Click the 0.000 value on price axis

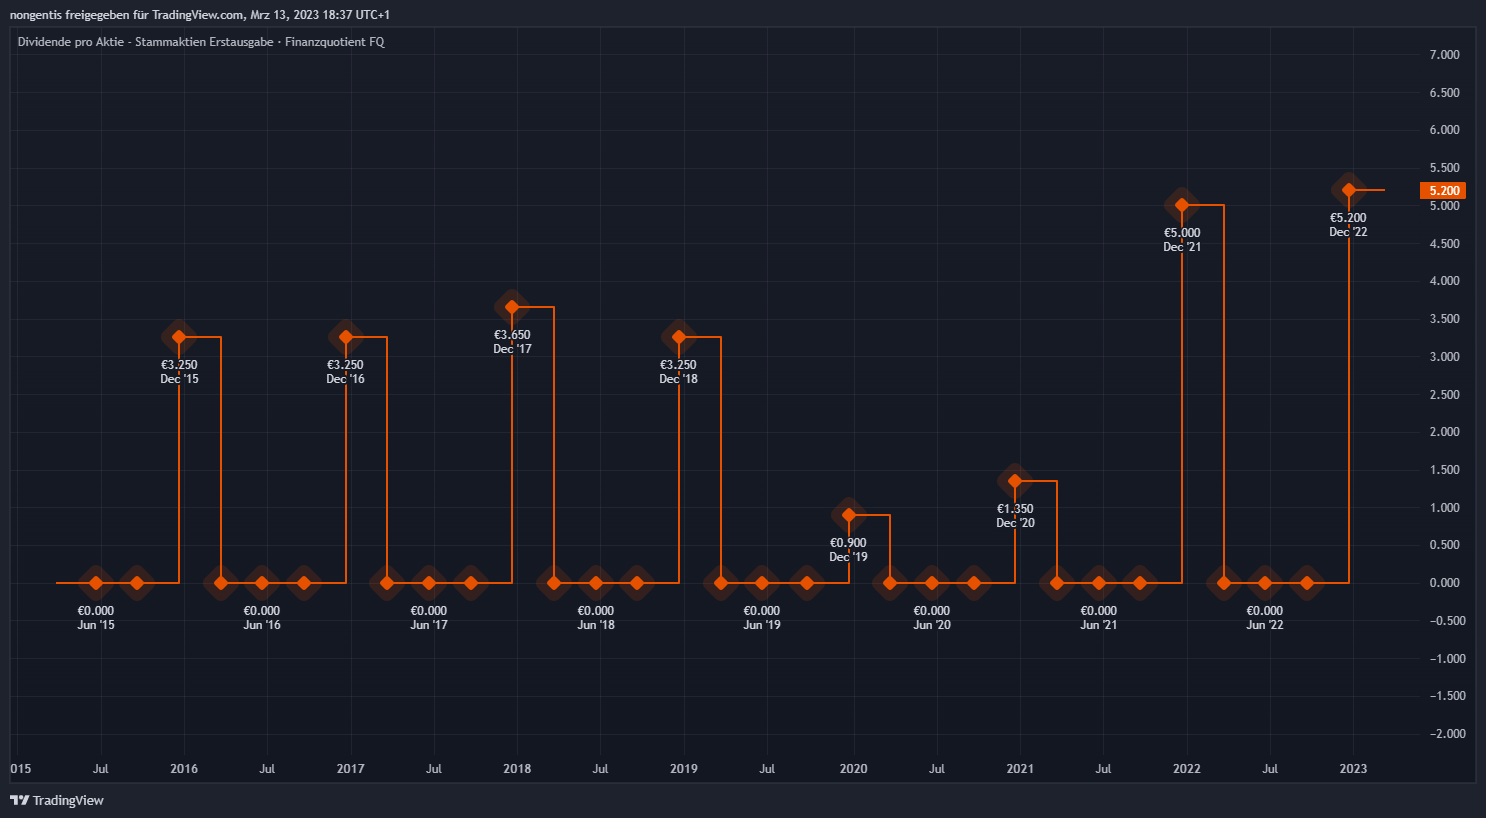[1444, 583]
